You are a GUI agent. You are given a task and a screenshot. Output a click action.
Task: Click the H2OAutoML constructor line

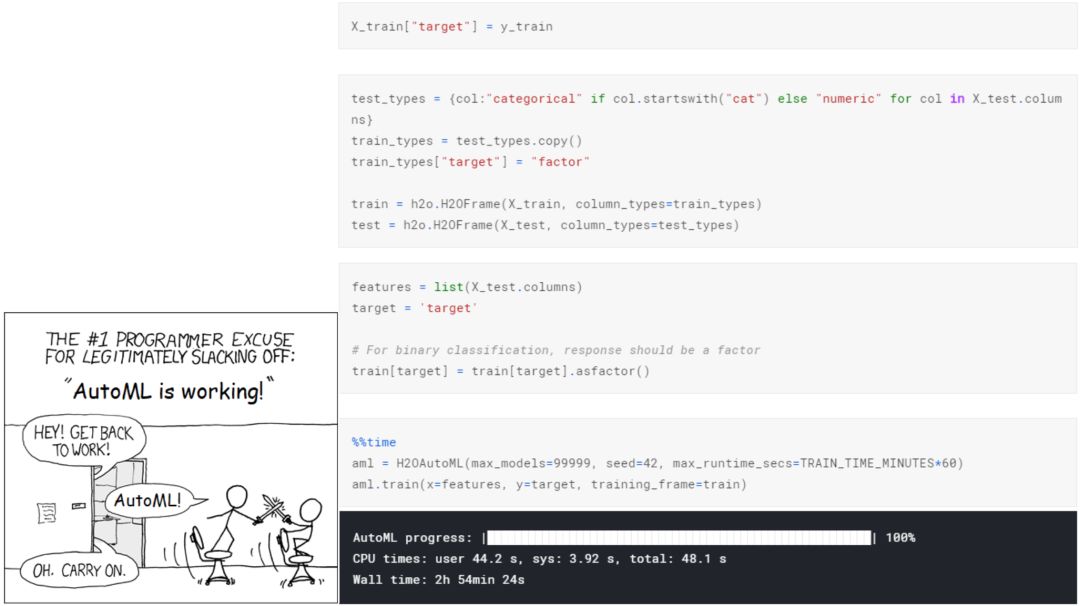click(657, 463)
